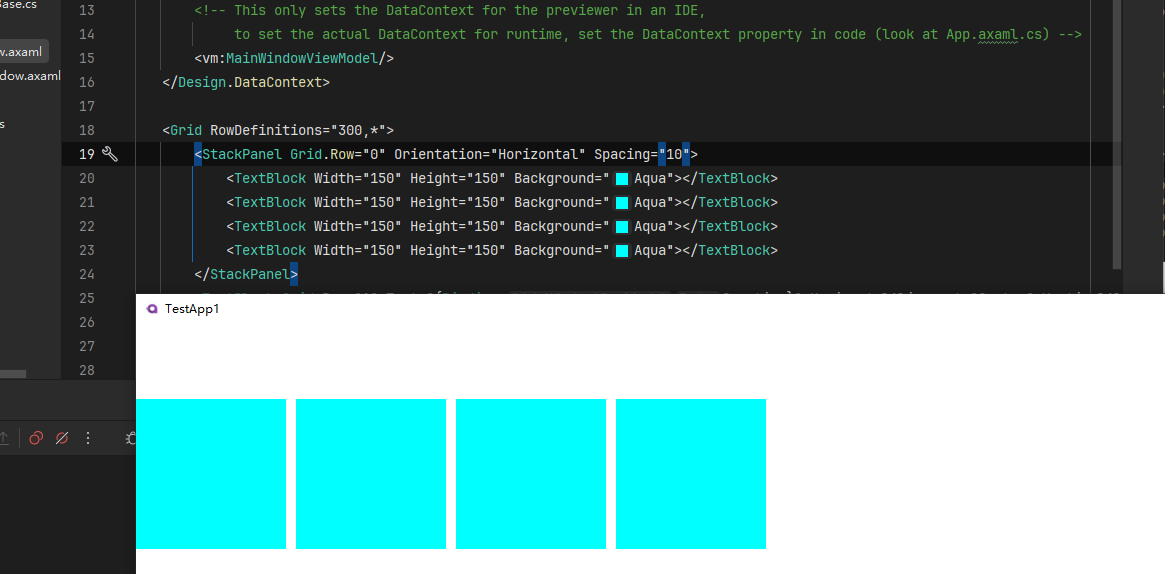The height and width of the screenshot is (574, 1165).
Task: Click Aqua color swatch on line 23
Action: tap(621, 251)
